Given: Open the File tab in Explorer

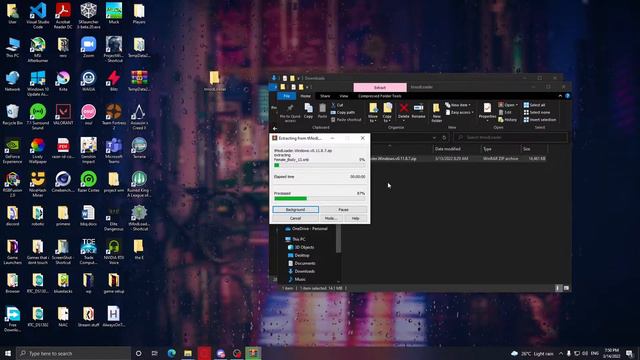Looking at the screenshot, I should [287, 96].
